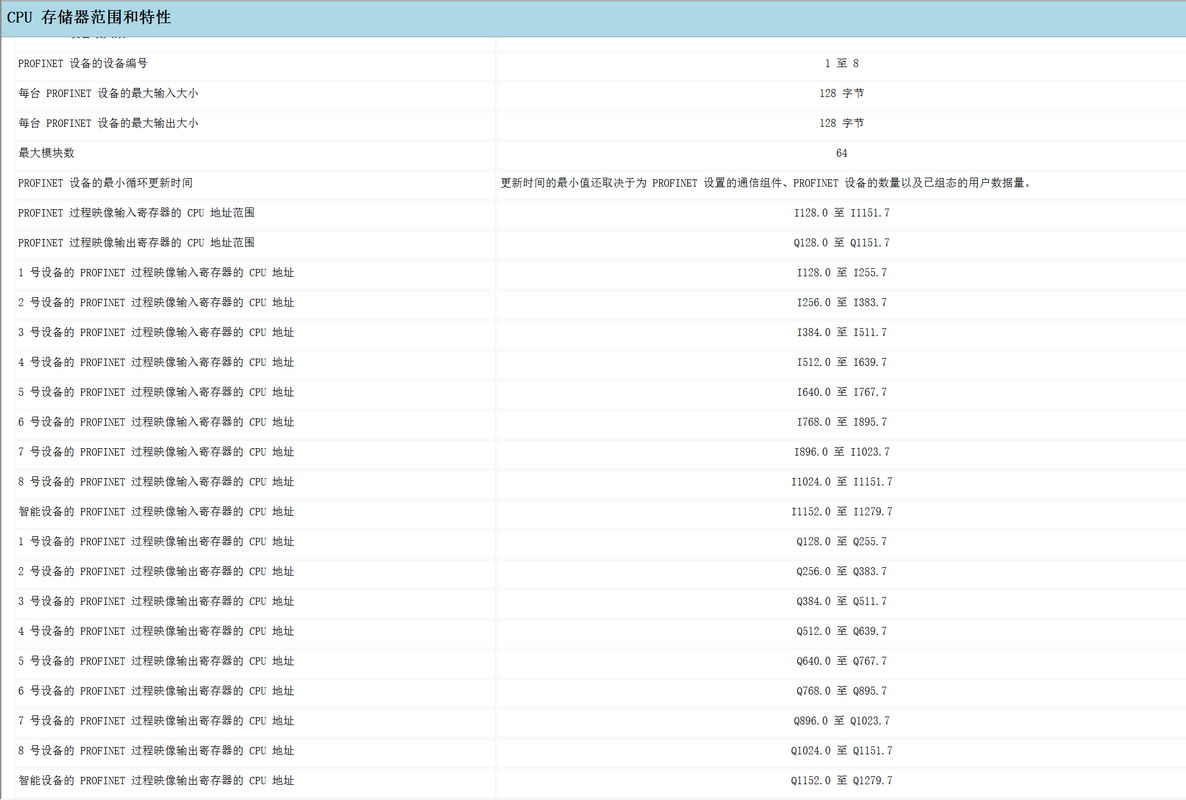The image size is (1186, 800).
Task: Select the '5 号设备' output register address label
Action: 156,661
